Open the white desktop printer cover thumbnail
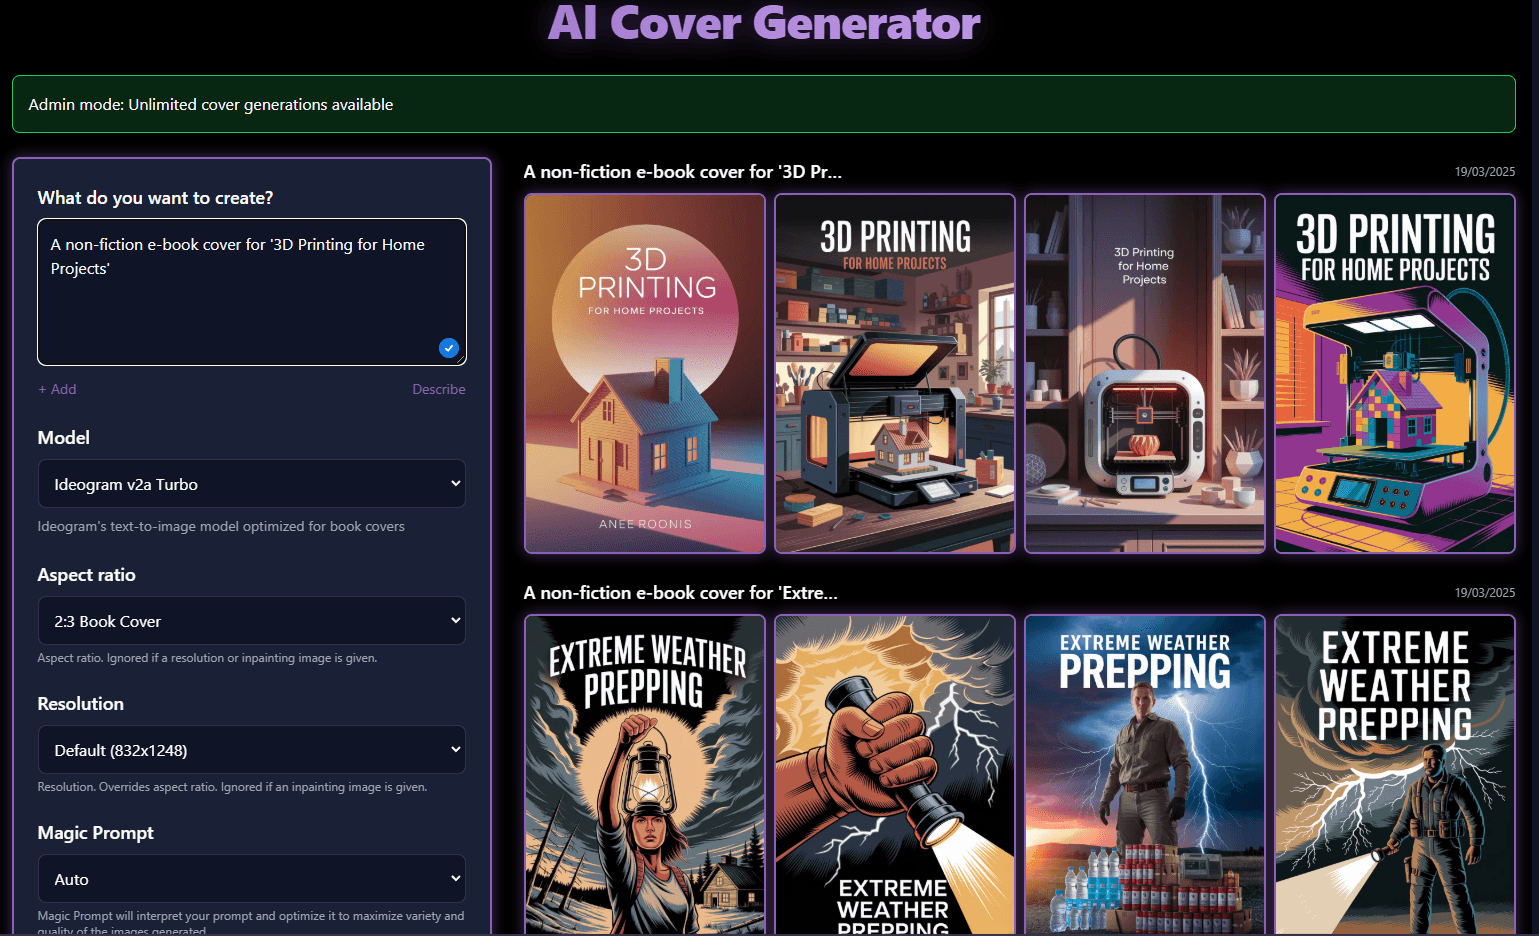 1144,373
